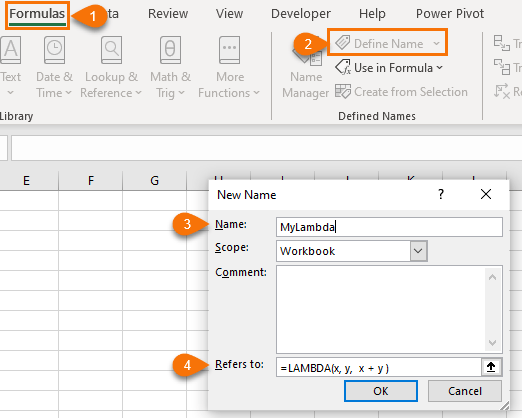Expand the Use in Formula dropdown arrow
This screenshot has height=418, width=522.
click(x=440, y=68)
